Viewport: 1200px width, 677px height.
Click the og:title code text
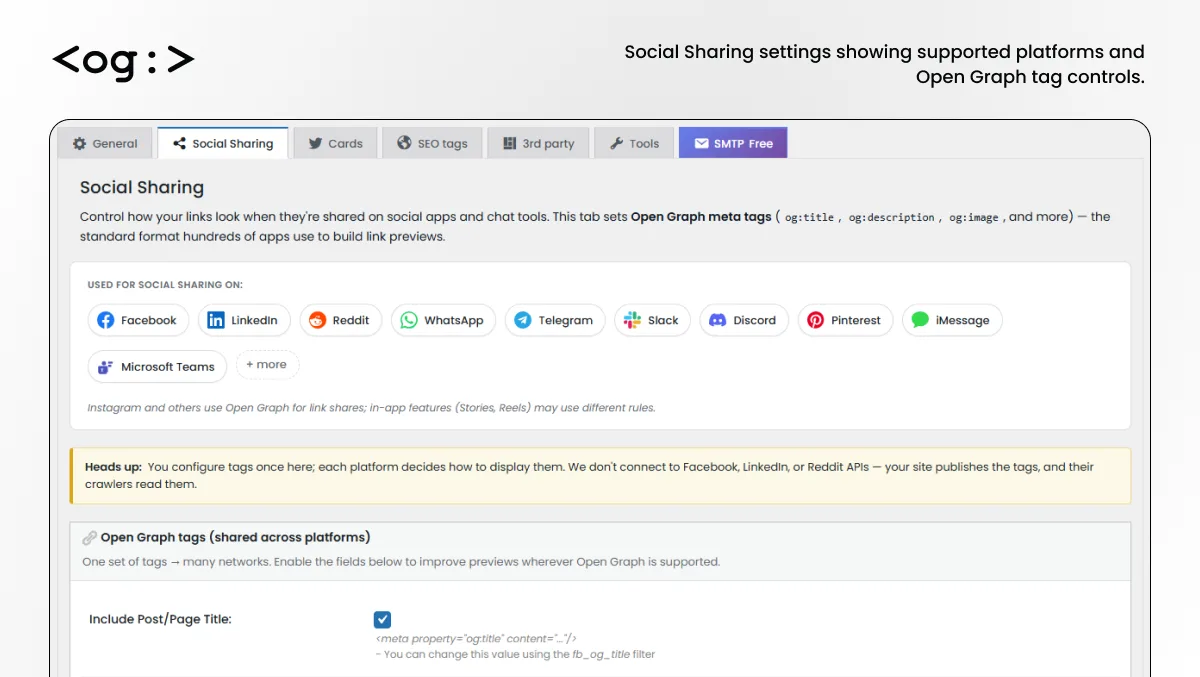(809, 217)
